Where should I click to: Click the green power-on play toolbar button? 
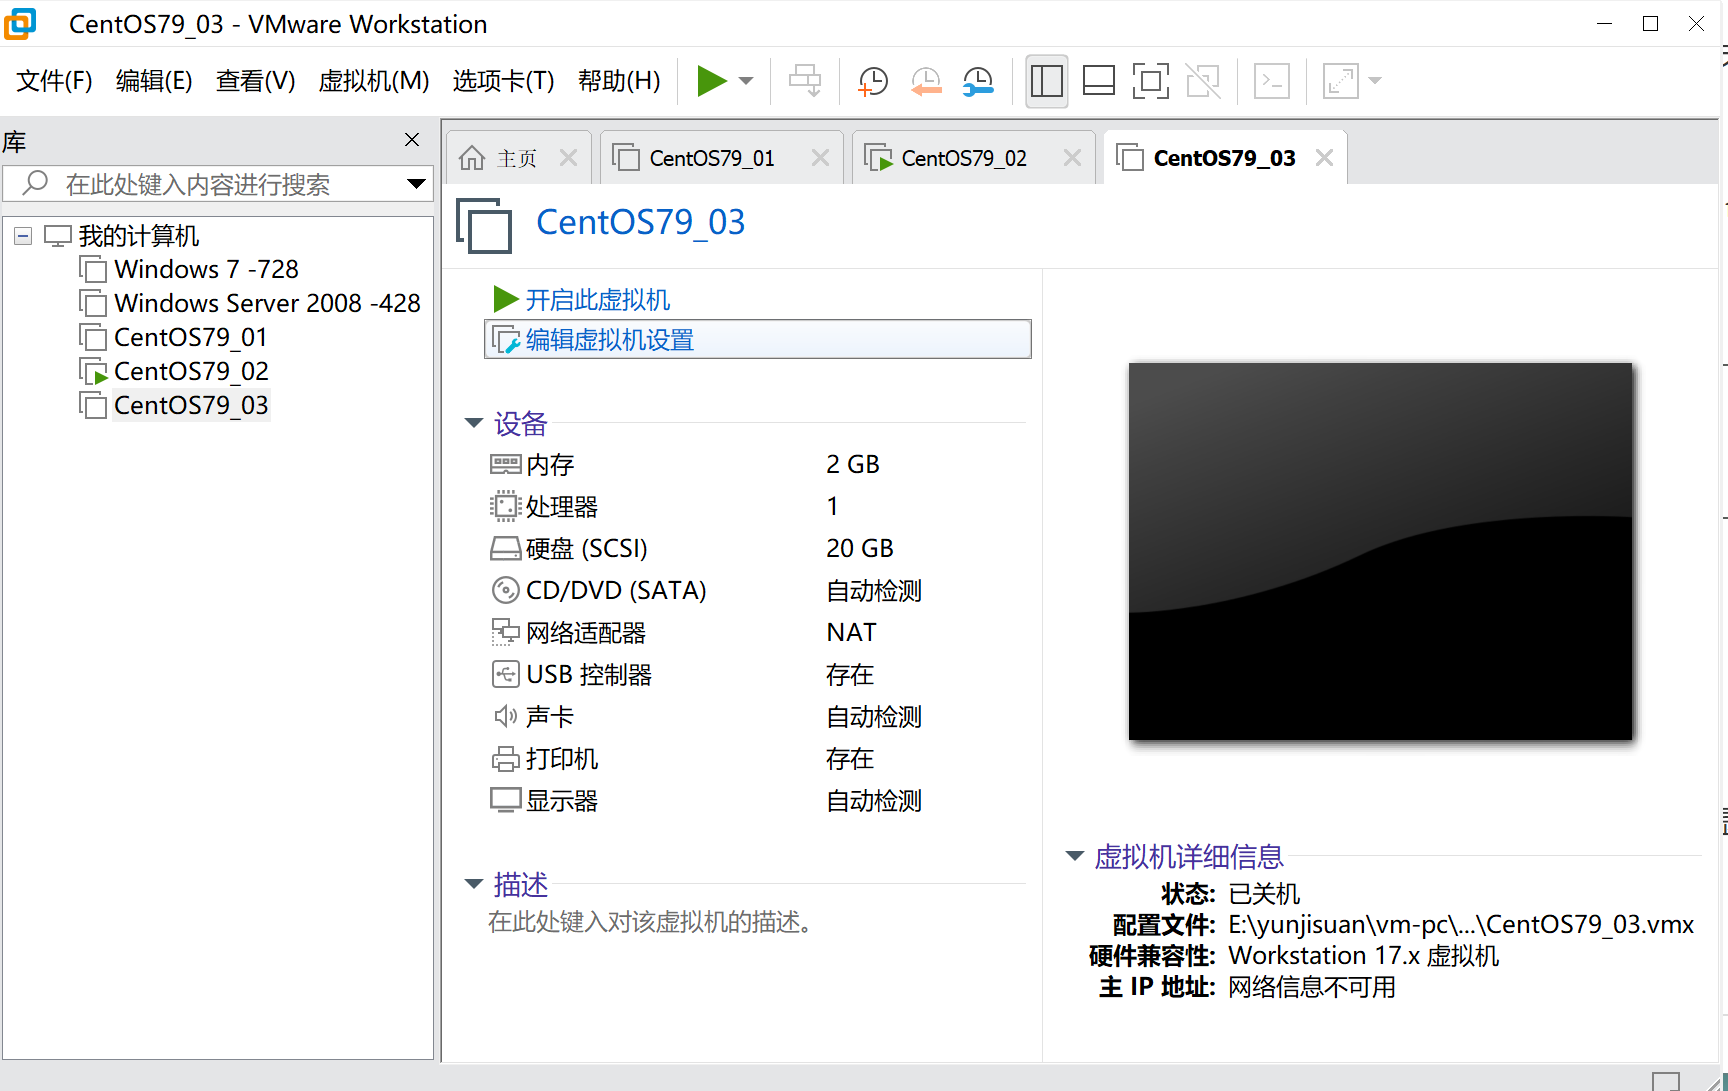(711, 81)
